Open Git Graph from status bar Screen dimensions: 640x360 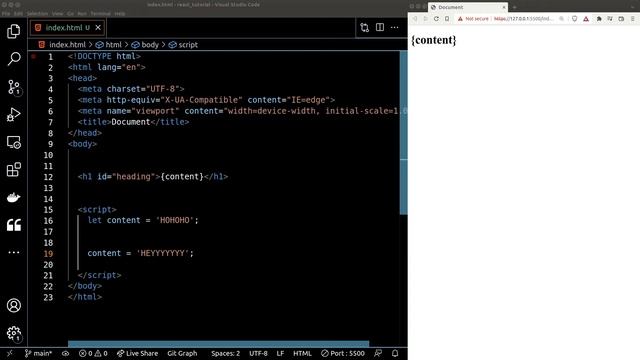pyautogui.click(x=182, y=353)
